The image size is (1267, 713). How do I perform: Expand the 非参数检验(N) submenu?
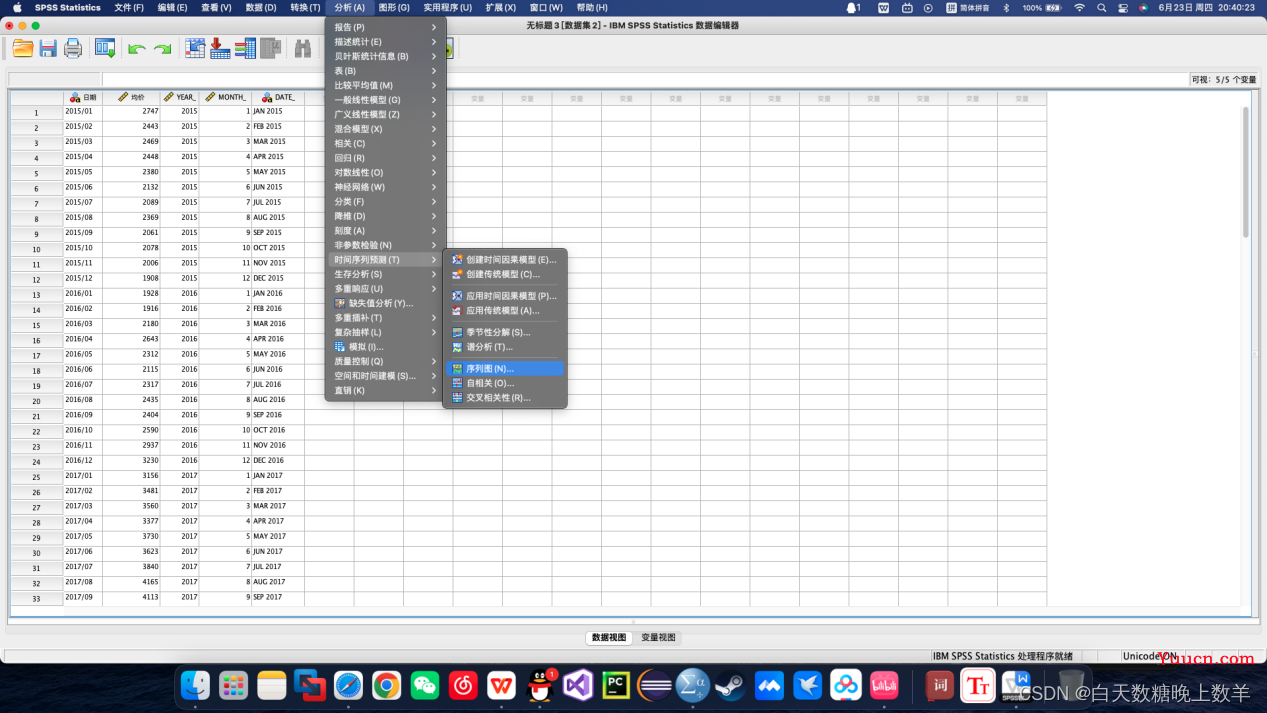(385, 245)
